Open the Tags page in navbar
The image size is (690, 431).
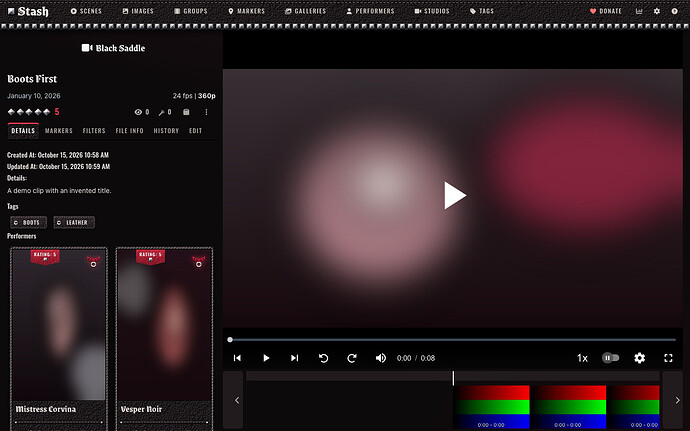pos(482,11)
